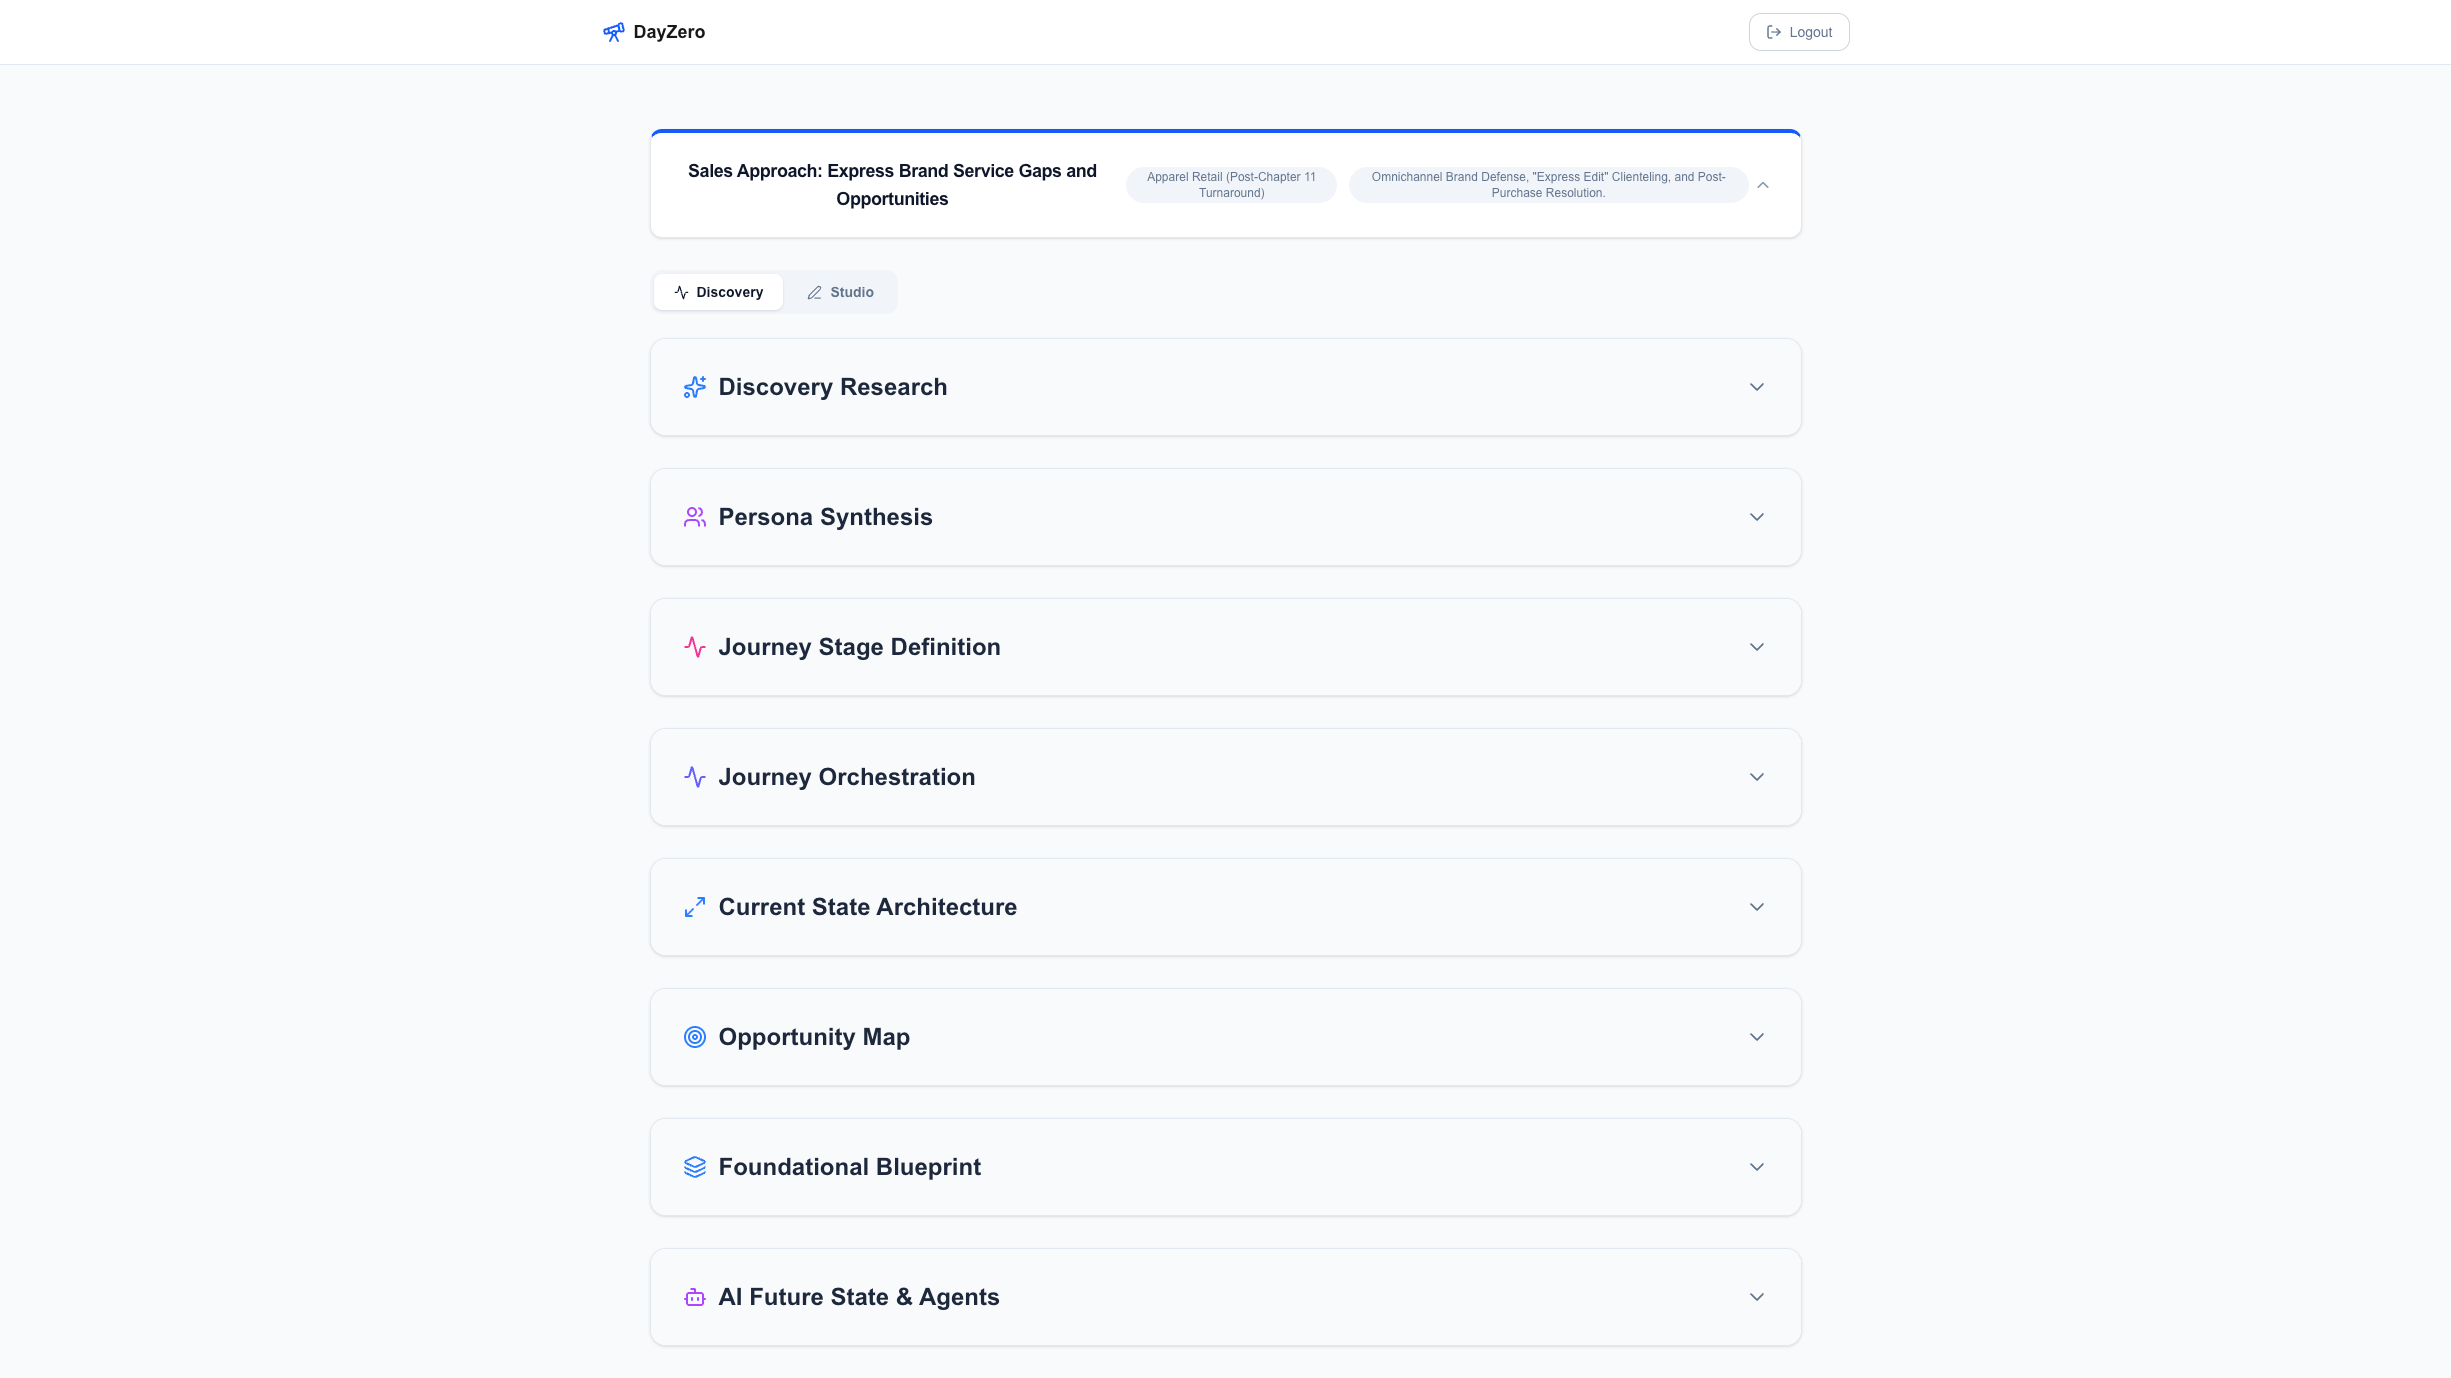Select the Discovery tab
The image size is (2451, 1378).
tap(718, 292)
